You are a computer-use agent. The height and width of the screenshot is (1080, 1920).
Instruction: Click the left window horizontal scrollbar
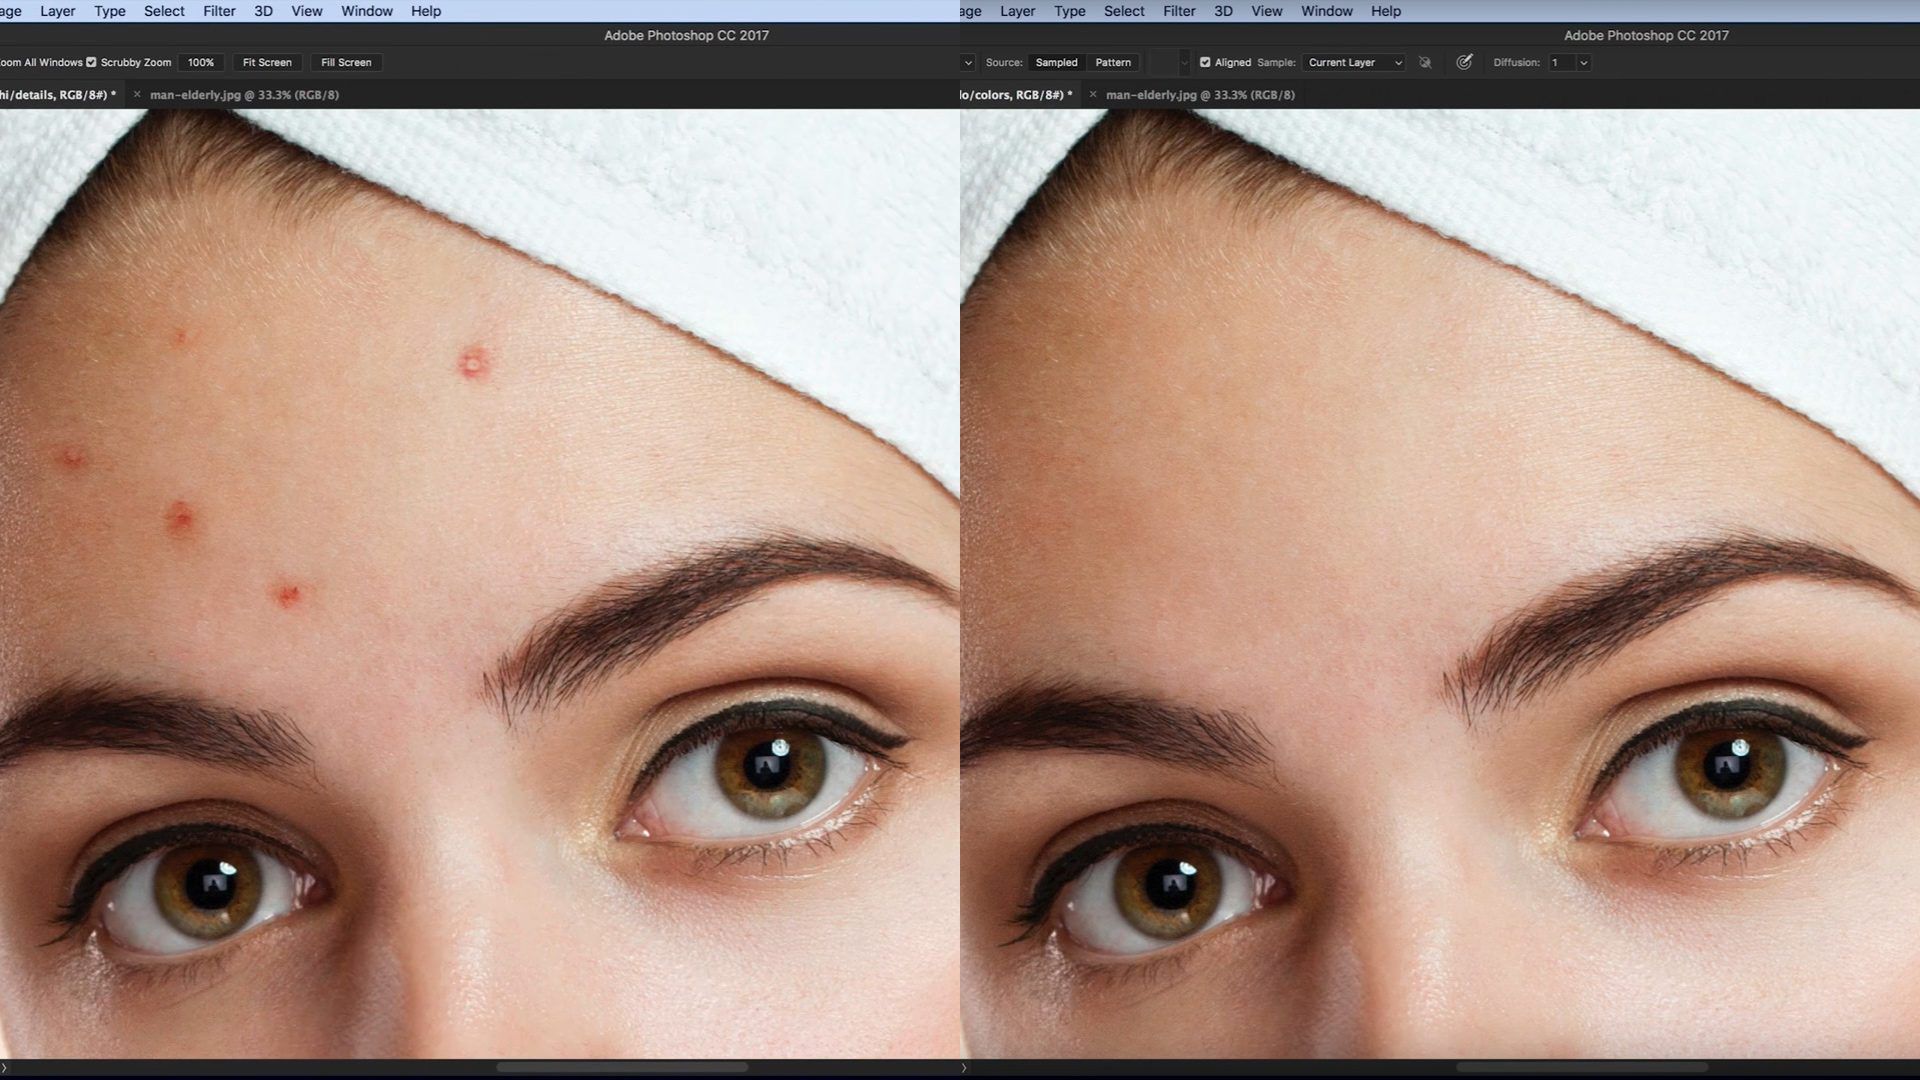point(622,1067)
